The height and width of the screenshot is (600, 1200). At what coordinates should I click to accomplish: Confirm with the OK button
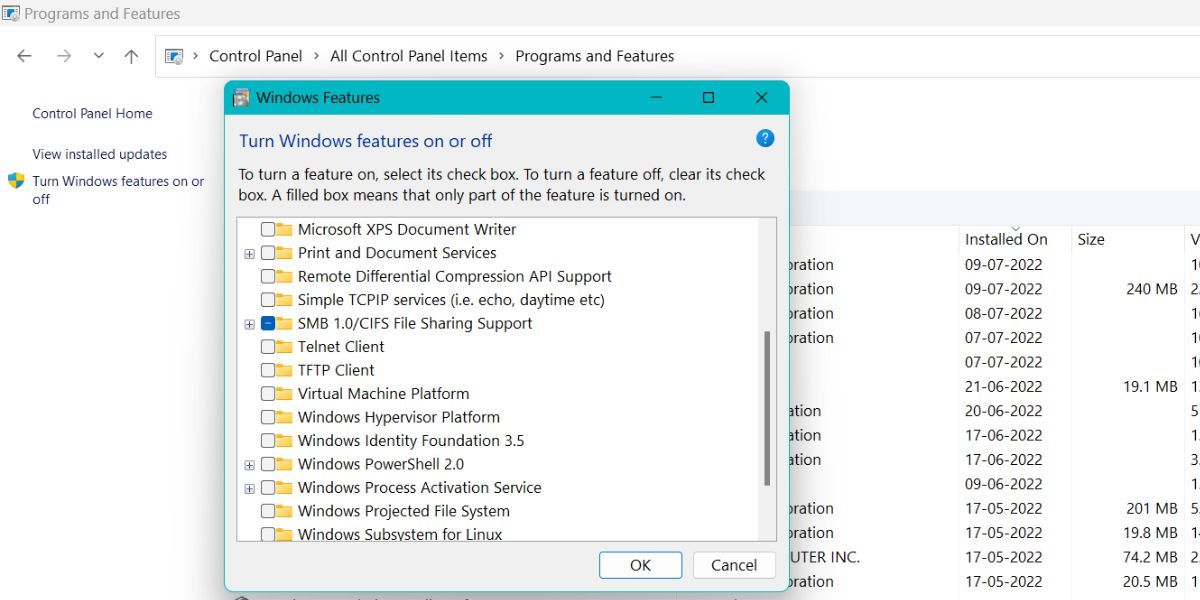click(640, 565)
